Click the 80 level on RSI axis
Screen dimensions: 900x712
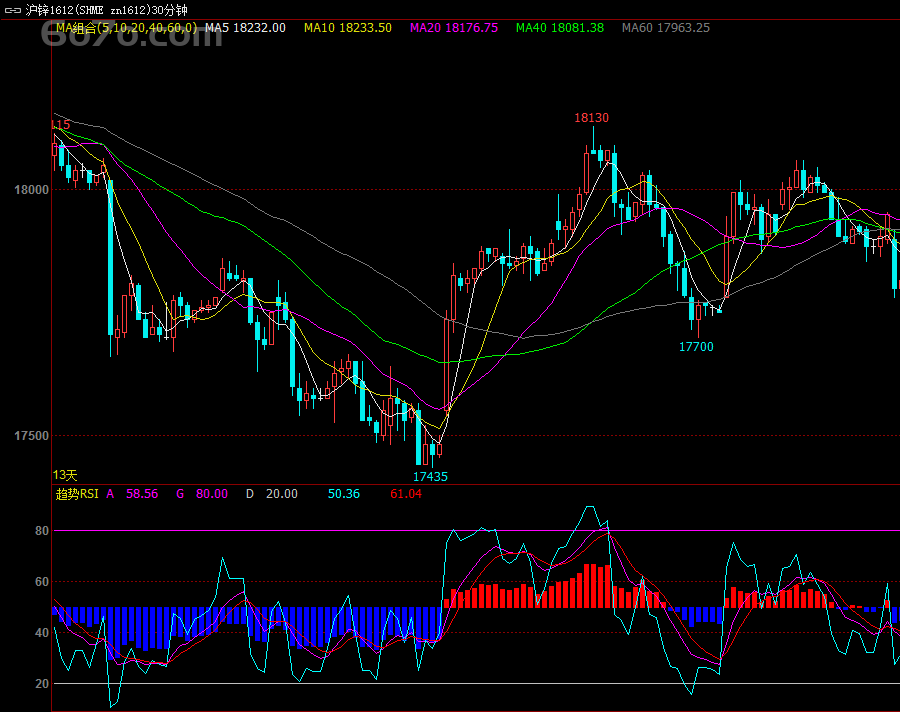click(42, 531)
